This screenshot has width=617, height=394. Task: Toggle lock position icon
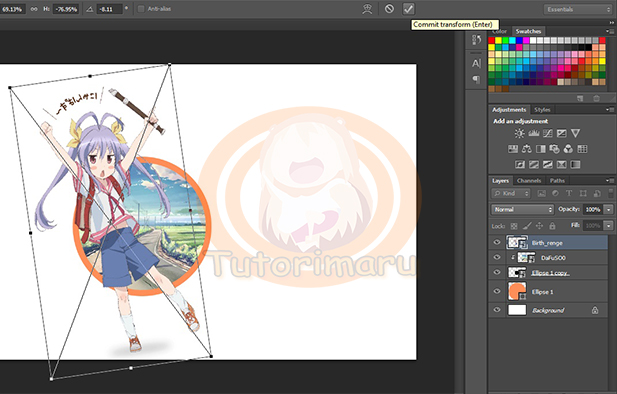[x=539, y=226]
